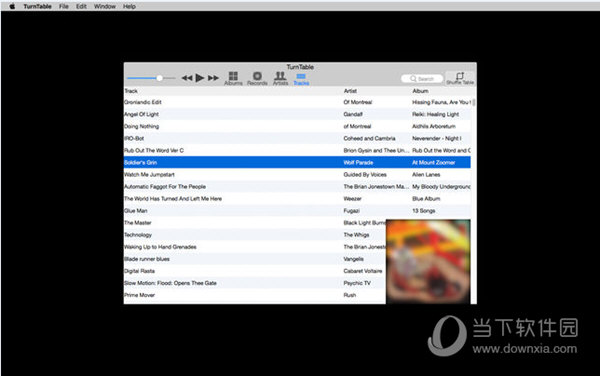This screenshot has height=376, width=600.
Task: Click the rewind previous track button
Action: tap(187, 78)
